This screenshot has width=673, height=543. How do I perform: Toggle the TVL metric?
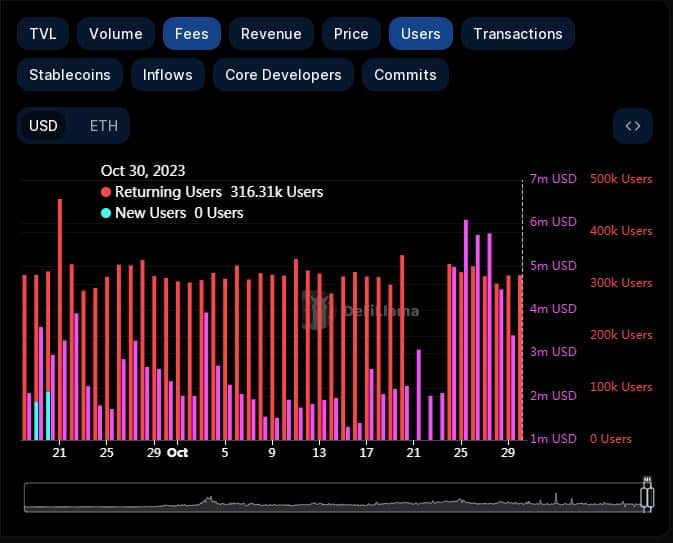pos(43,34)
